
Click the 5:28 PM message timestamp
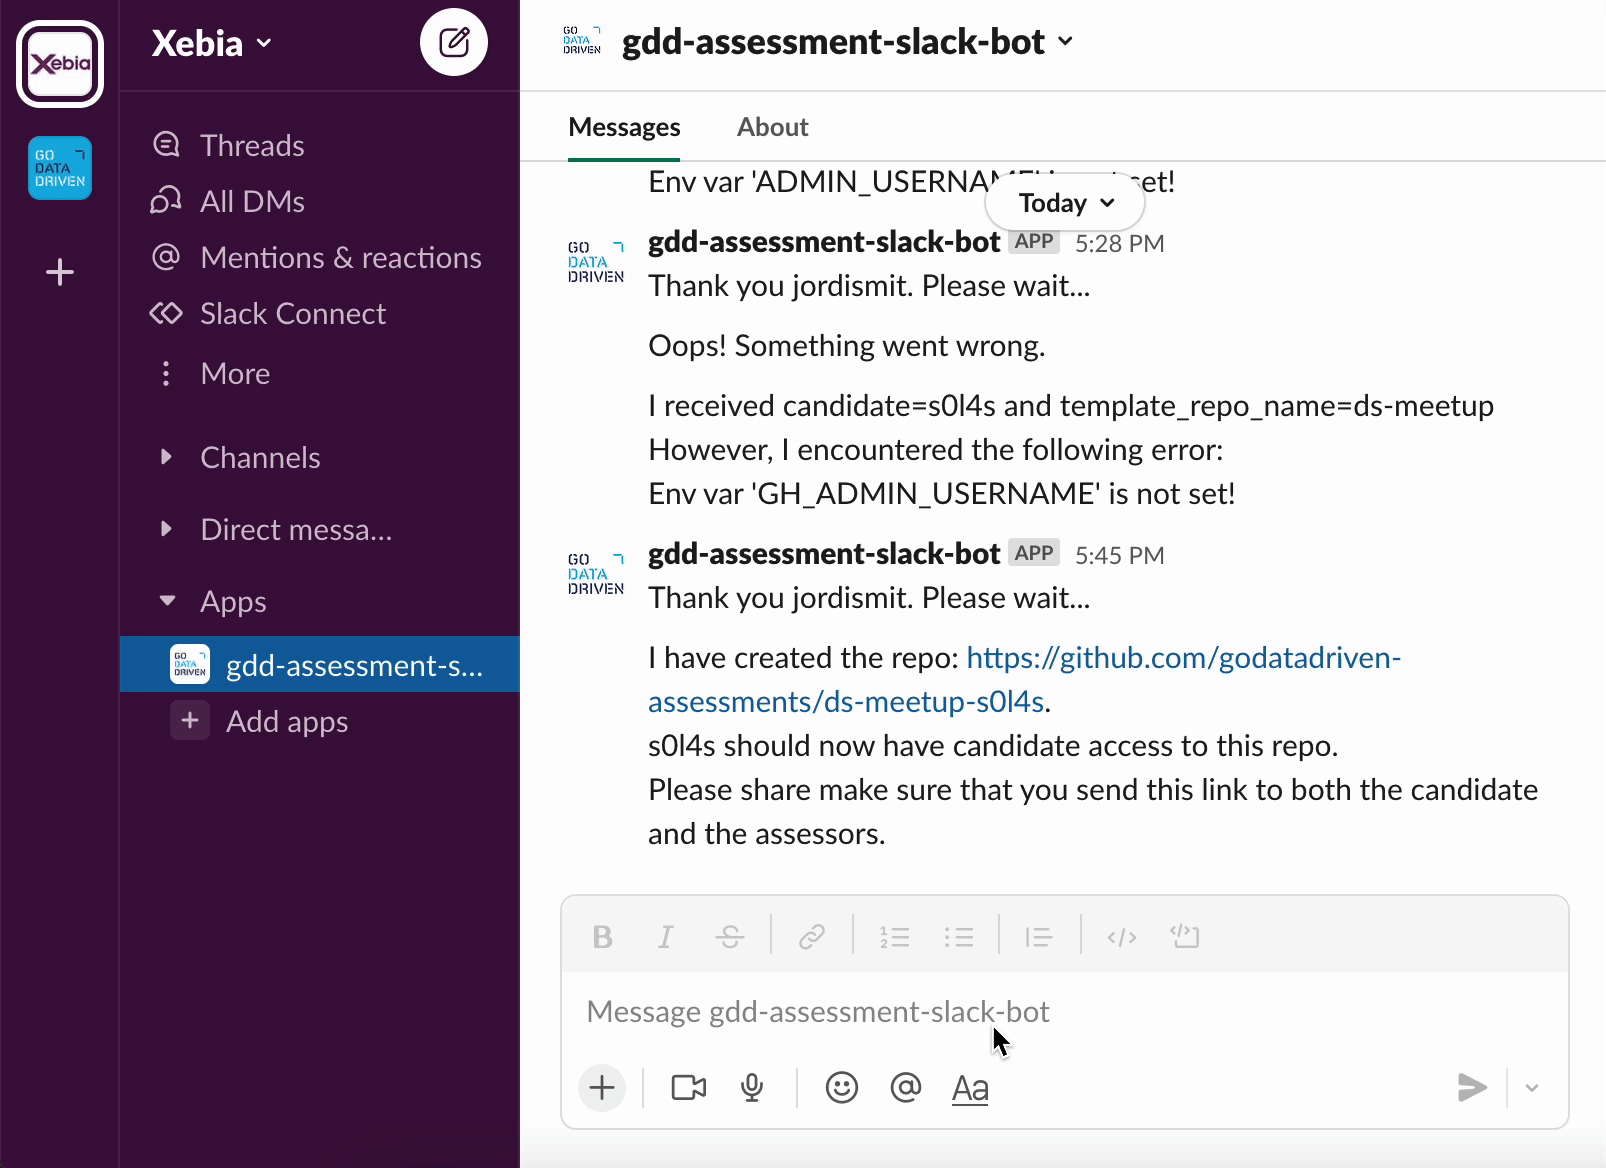(1120, 244)
